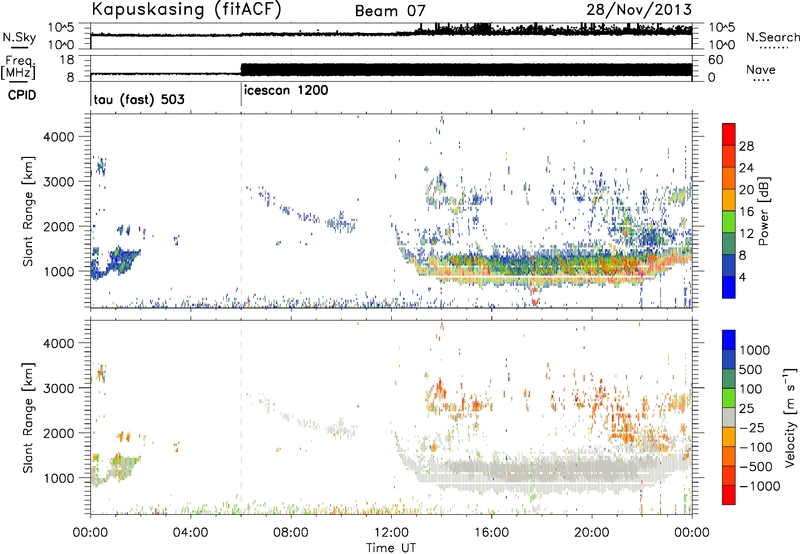Click the 4000 km tick in velocity panel
800x554 pixels.
pyautogui.click(x=58, y=343)
